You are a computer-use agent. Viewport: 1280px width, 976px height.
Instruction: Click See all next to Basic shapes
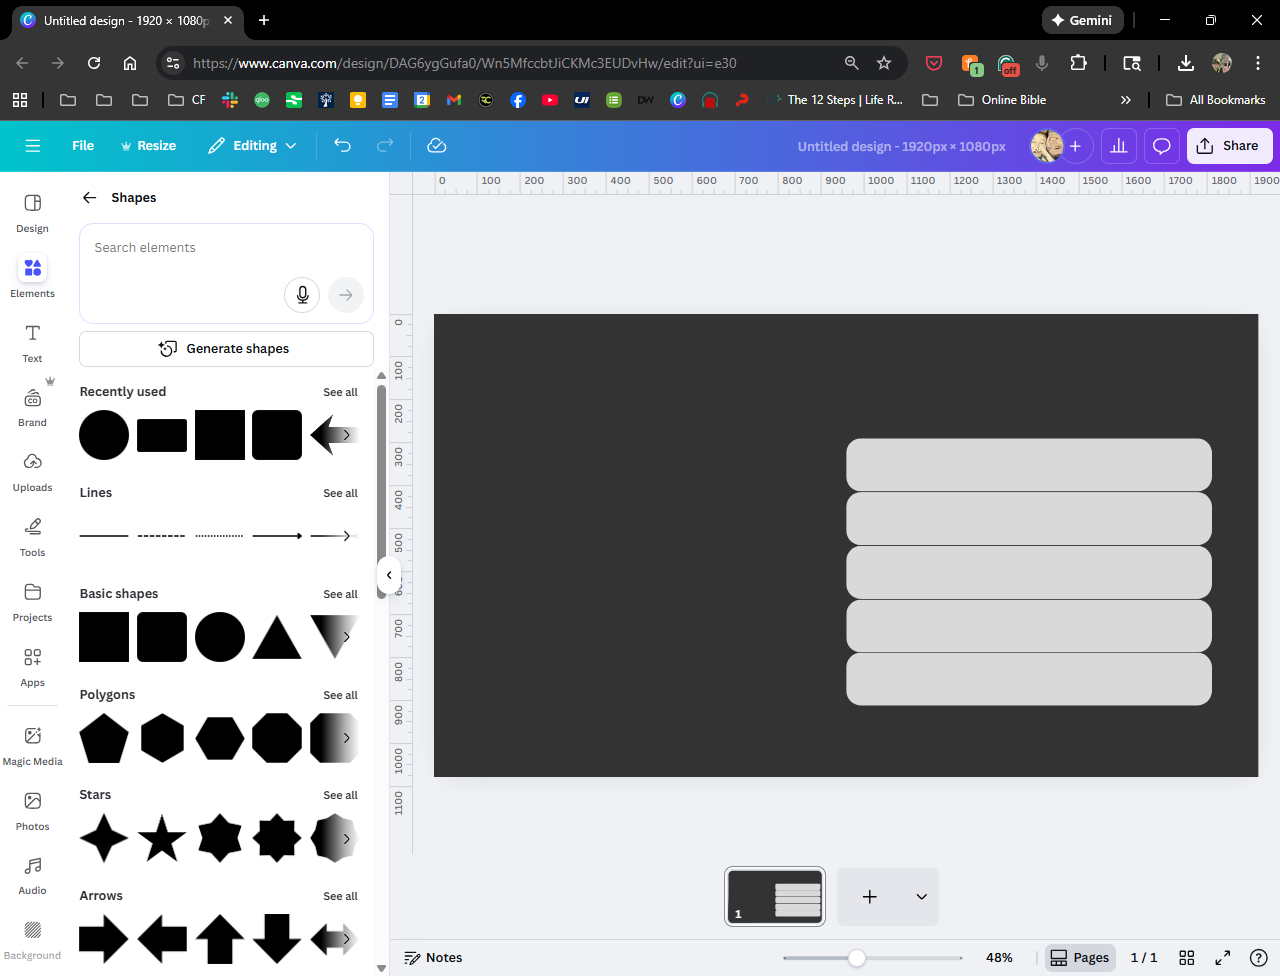click(x=340, y=594)
